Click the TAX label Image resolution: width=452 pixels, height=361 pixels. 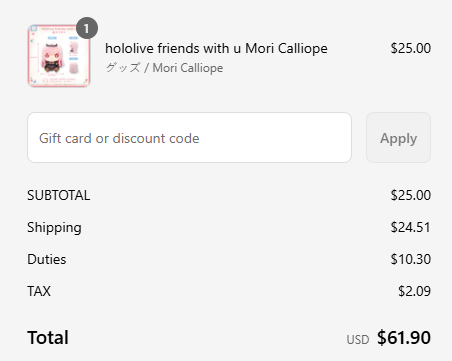pos(39,291)
